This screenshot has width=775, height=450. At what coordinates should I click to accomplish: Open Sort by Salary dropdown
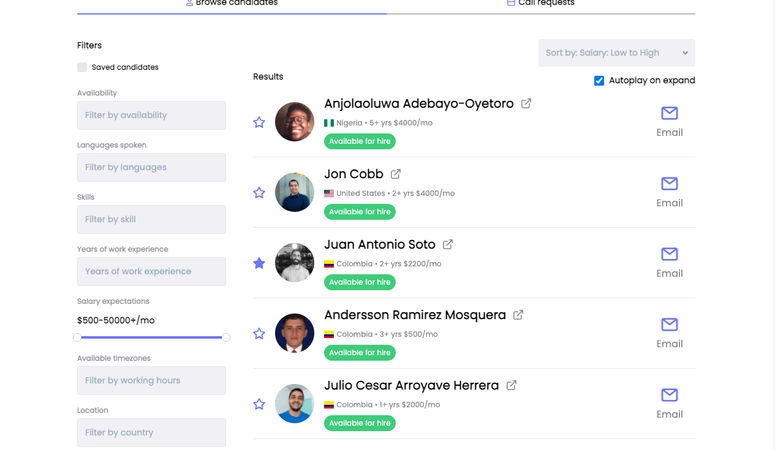(x=616, y=53)
